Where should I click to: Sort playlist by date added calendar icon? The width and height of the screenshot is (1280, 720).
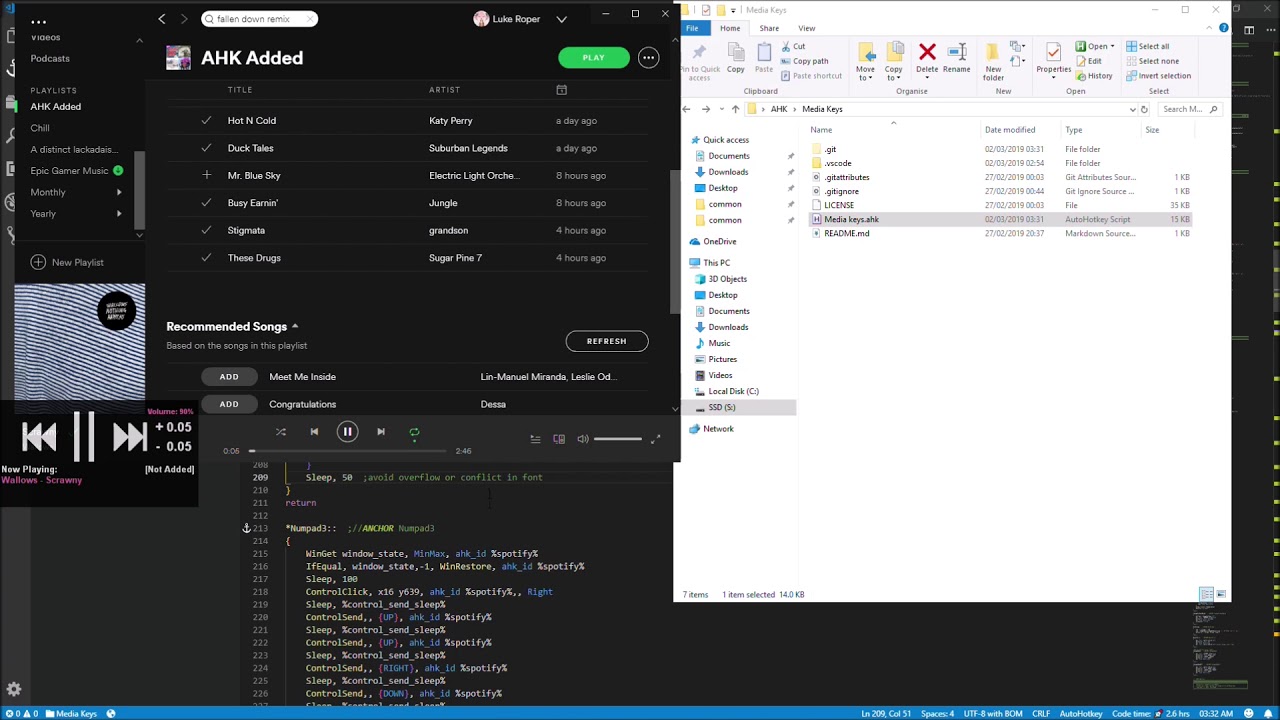coord(562,90)
